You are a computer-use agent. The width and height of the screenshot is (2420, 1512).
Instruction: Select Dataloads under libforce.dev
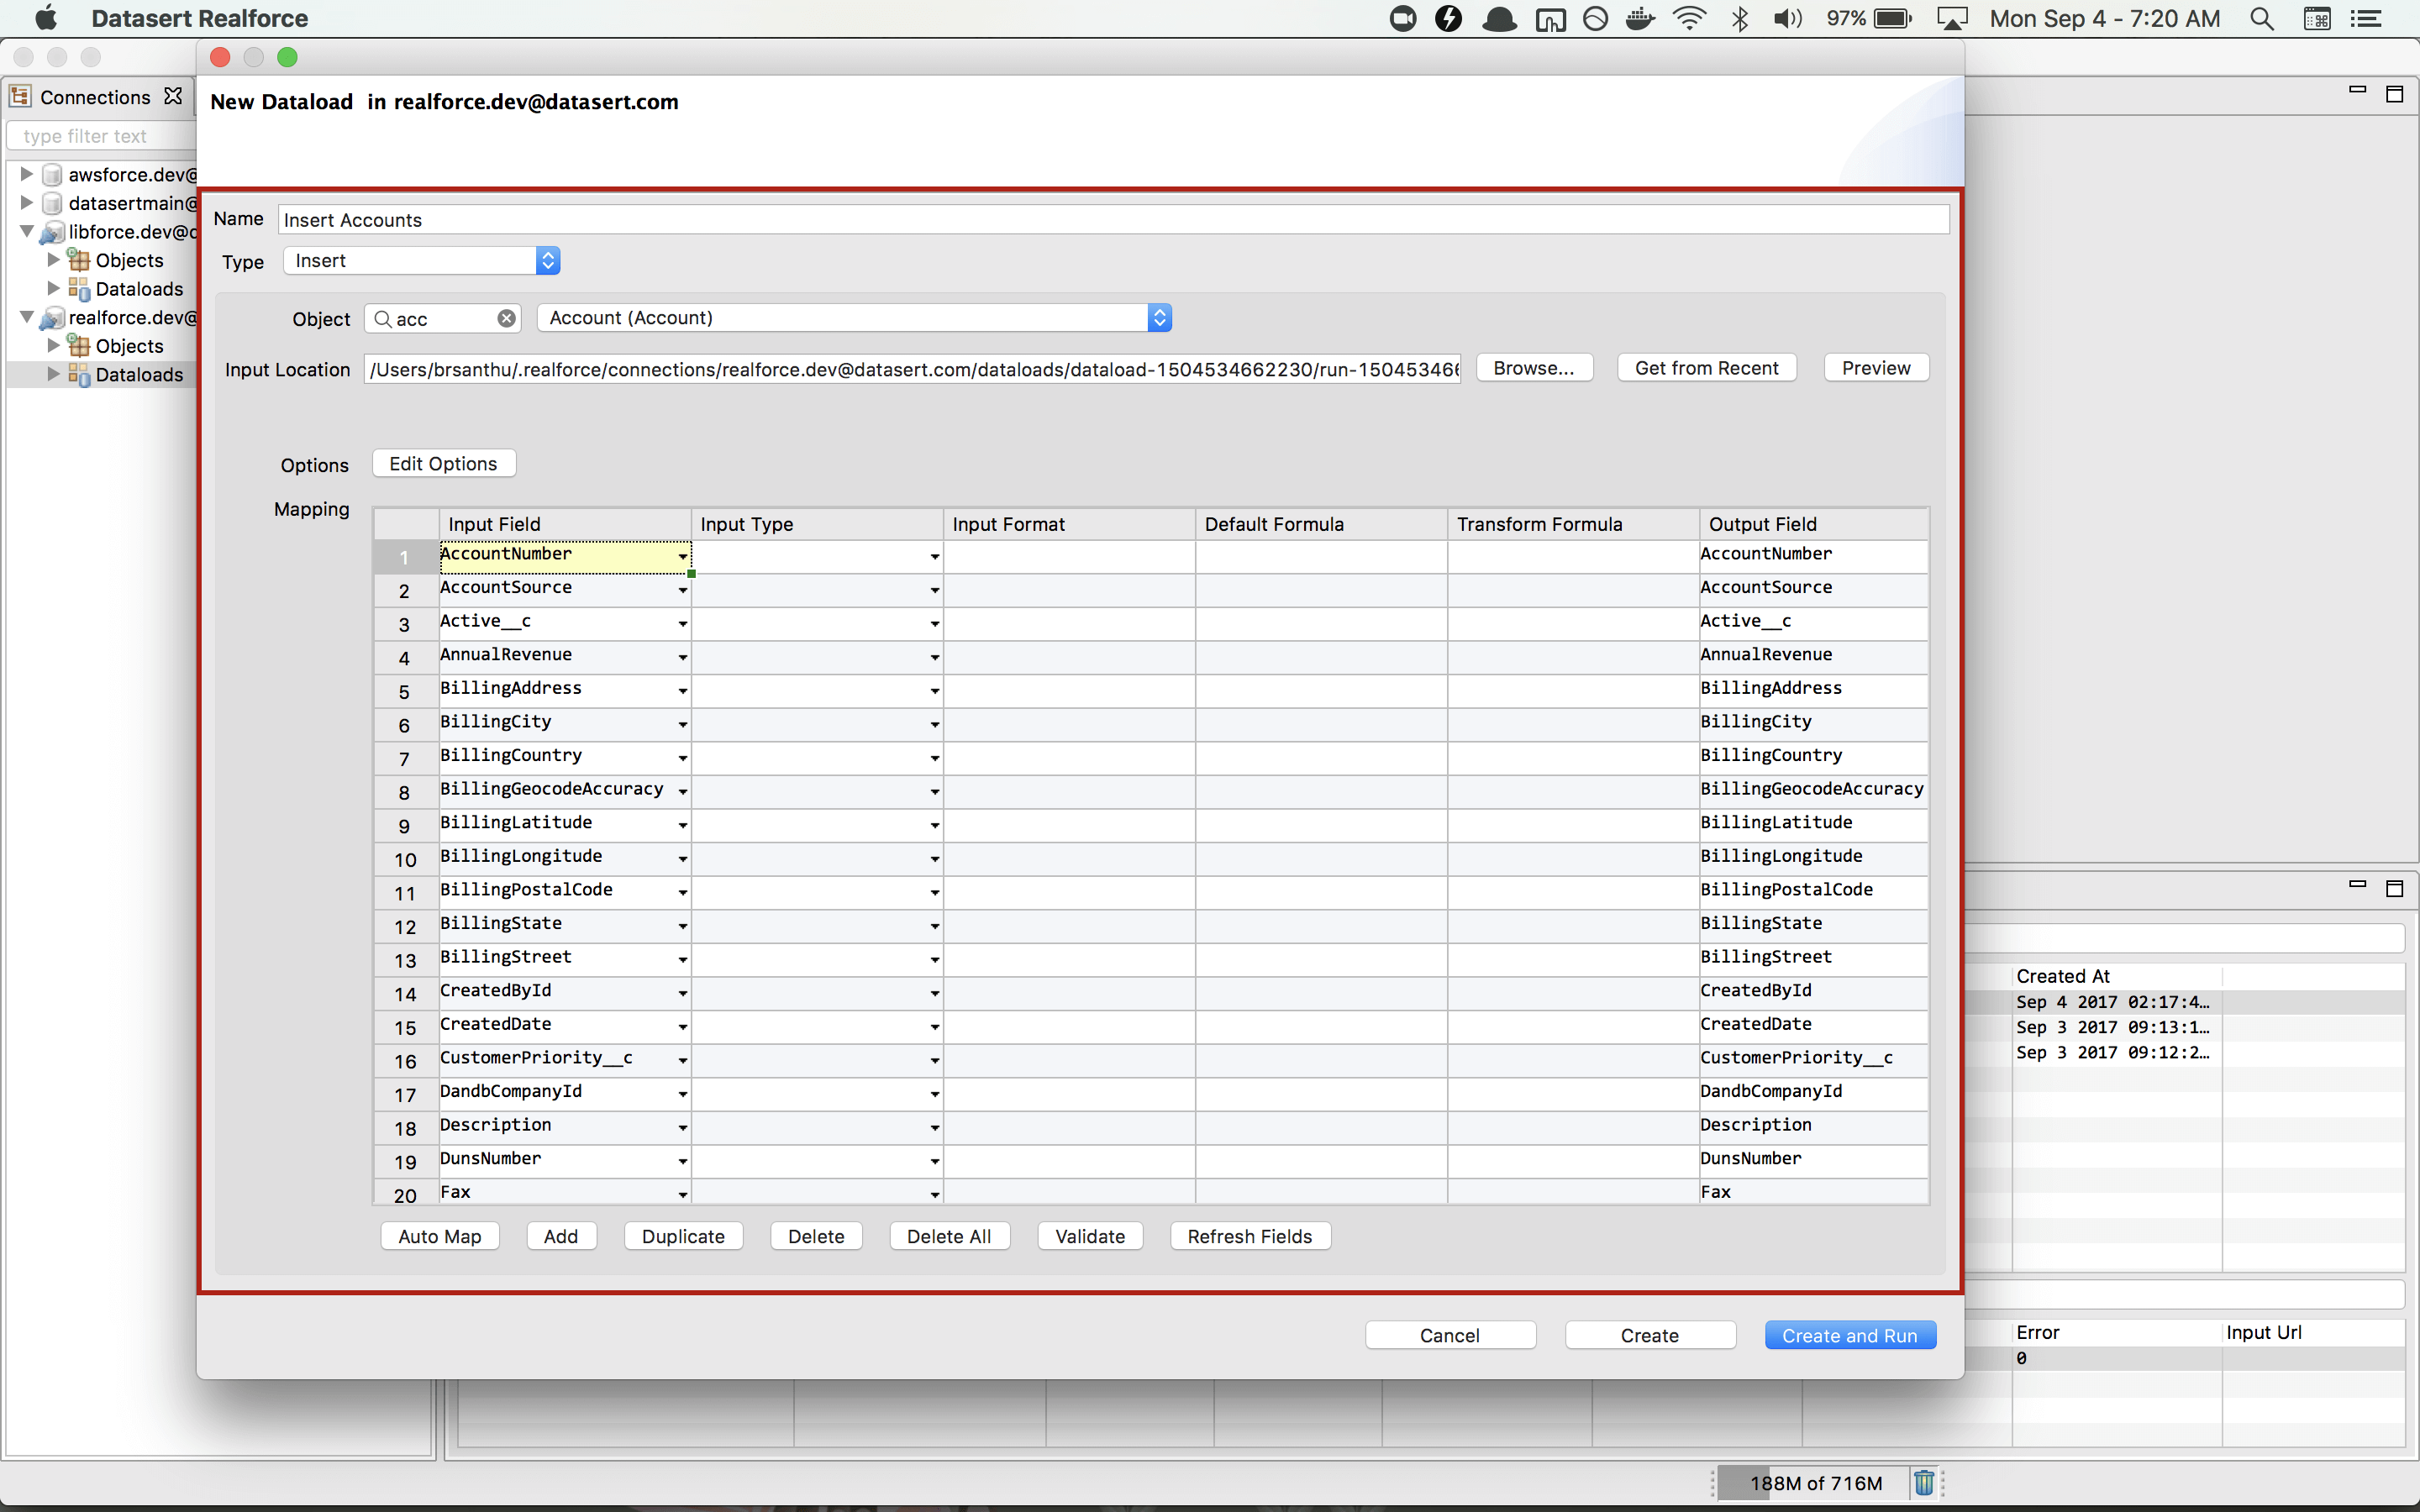tap(139, 289)
